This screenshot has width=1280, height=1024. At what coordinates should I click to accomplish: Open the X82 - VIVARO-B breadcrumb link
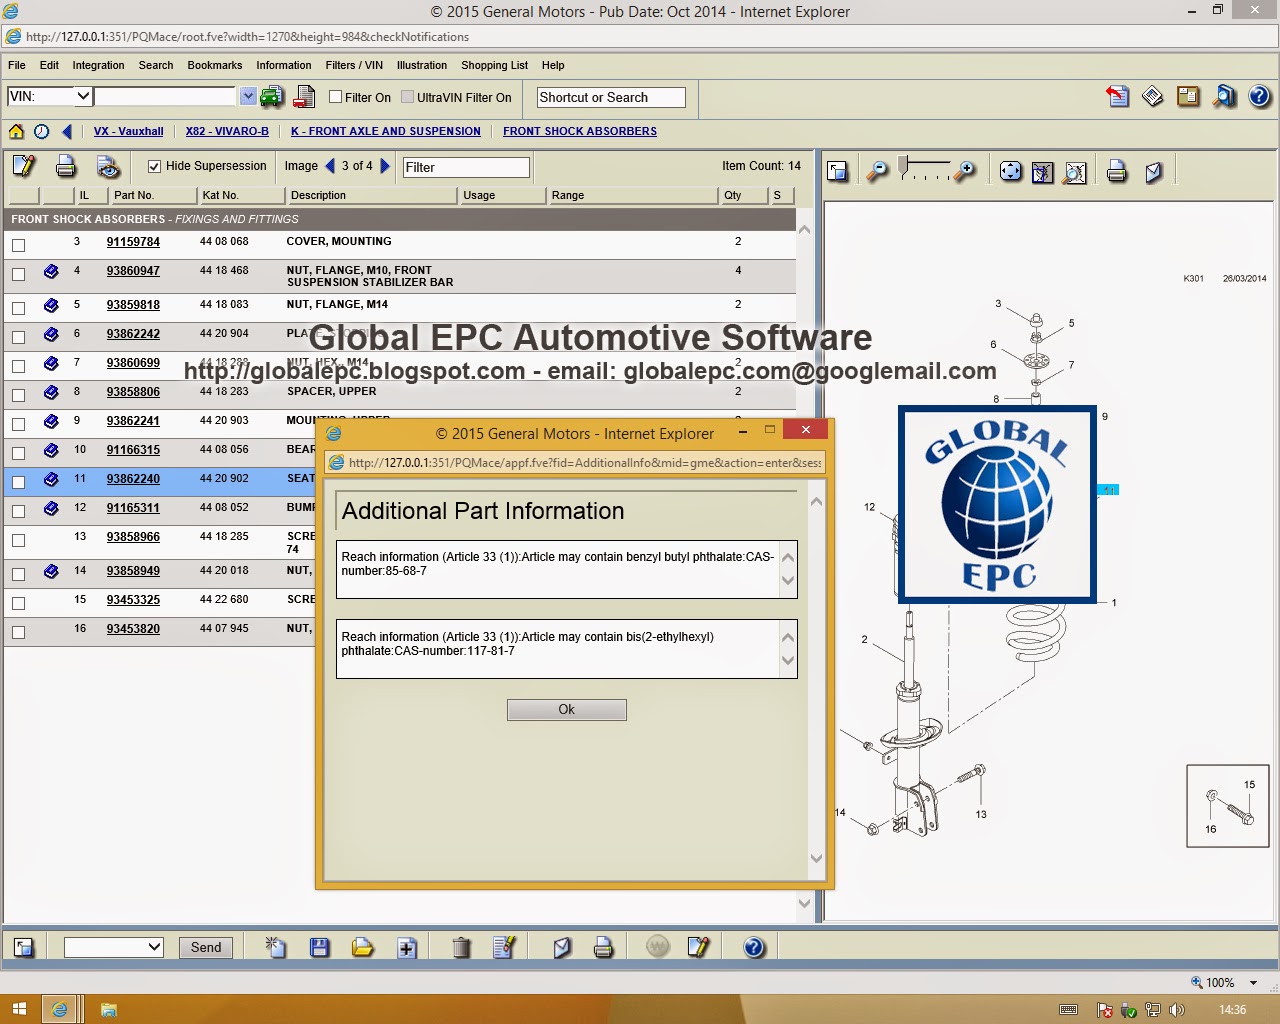(227, 131)
